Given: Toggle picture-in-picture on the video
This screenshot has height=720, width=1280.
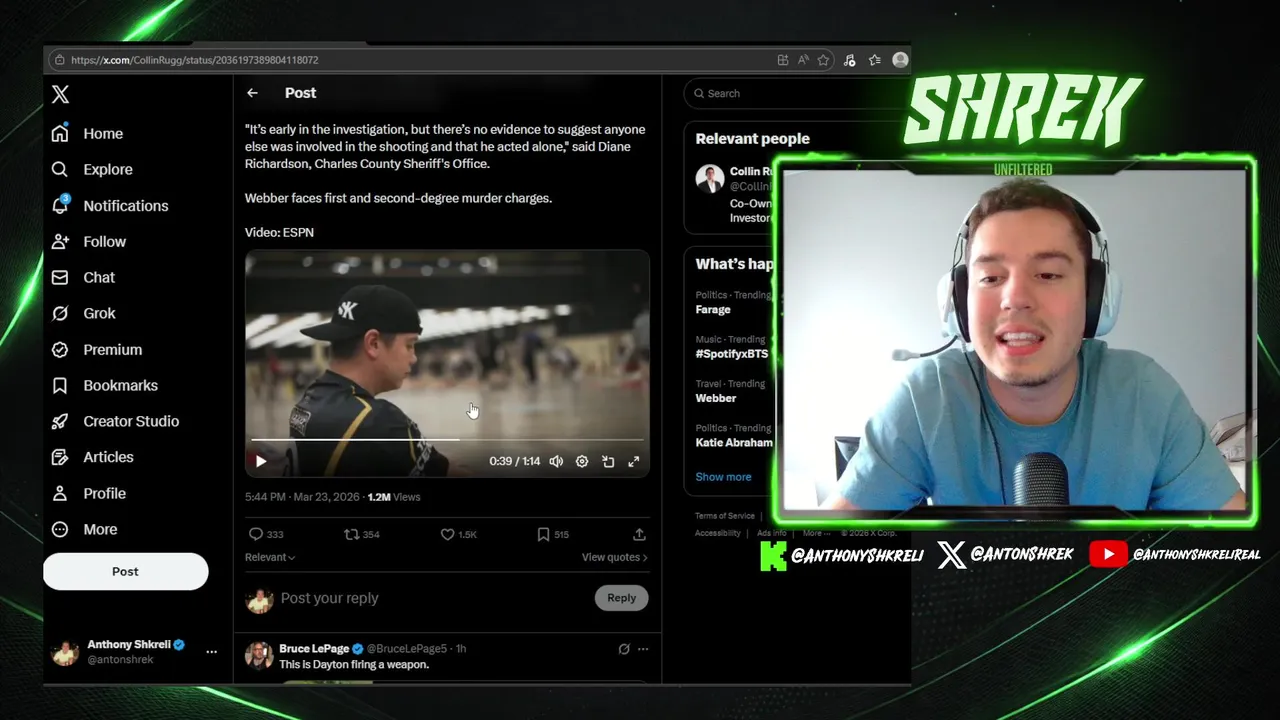Looking at the screenshot, I should (608, 461).
